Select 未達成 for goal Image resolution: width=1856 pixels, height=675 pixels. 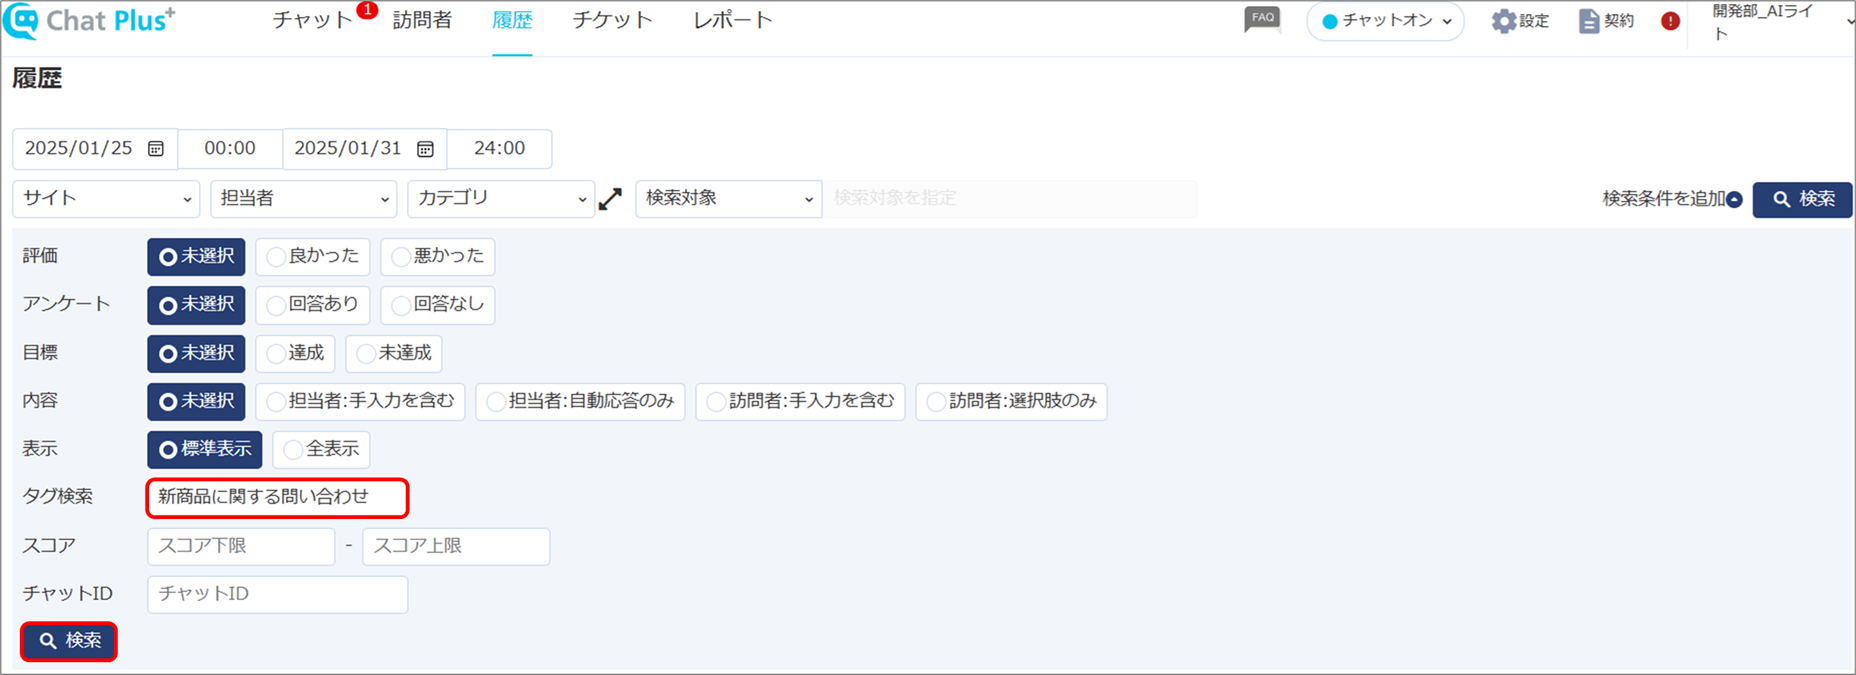click(x=394, y=353)
